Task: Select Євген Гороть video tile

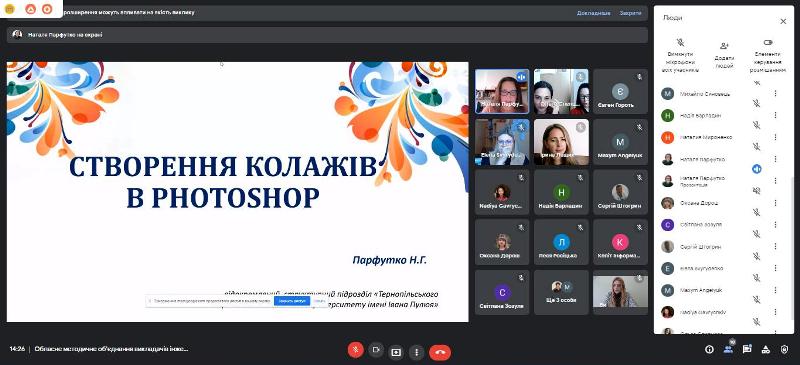Action: tap(620, 91)
